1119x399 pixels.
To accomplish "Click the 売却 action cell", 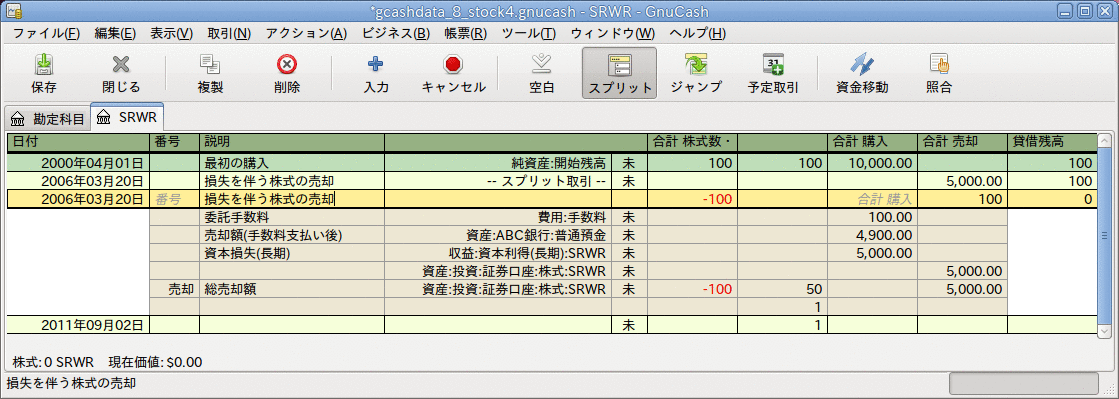I will 174,289.
